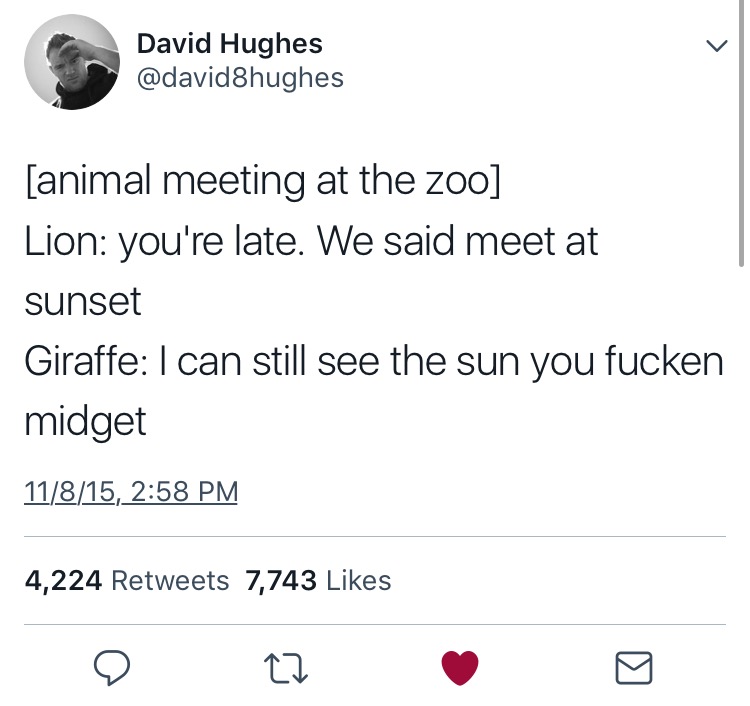Screen dimensions: 750x706
Task: Open David Hughes's profile picture
Action: [71, 62]
